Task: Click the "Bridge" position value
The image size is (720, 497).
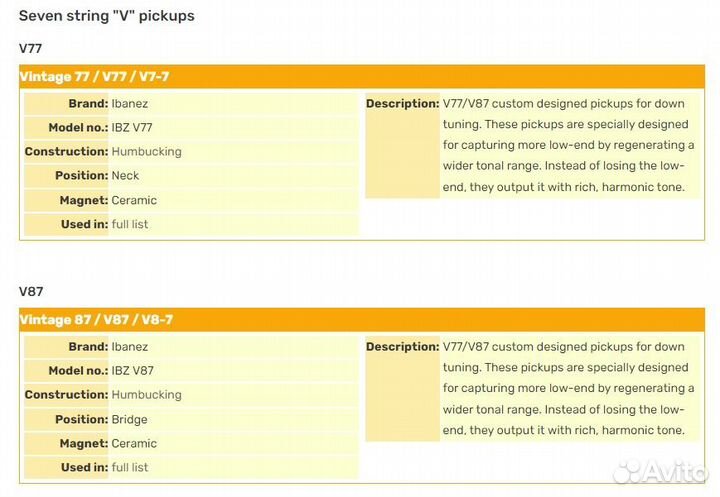Action: click(130, 419)
